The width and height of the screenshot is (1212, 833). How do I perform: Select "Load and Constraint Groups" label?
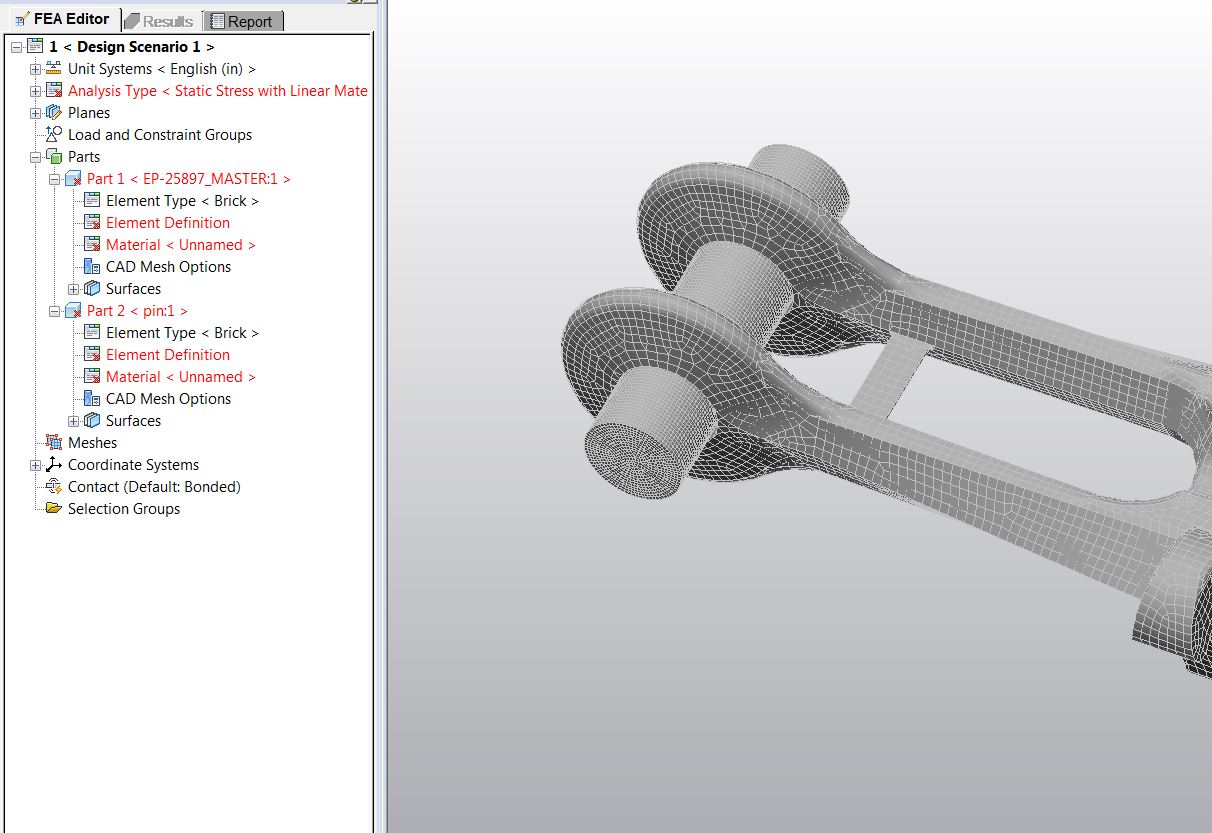point(160,135)
